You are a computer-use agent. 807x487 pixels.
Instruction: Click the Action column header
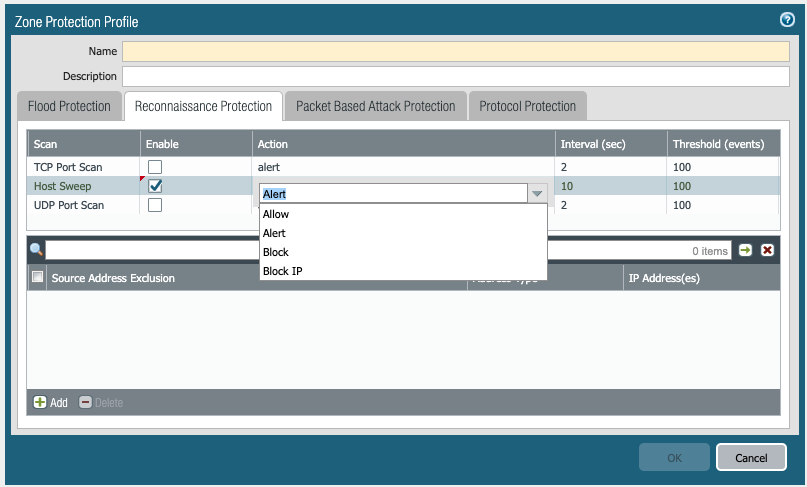pyautogui.click(x=404, y=144)
